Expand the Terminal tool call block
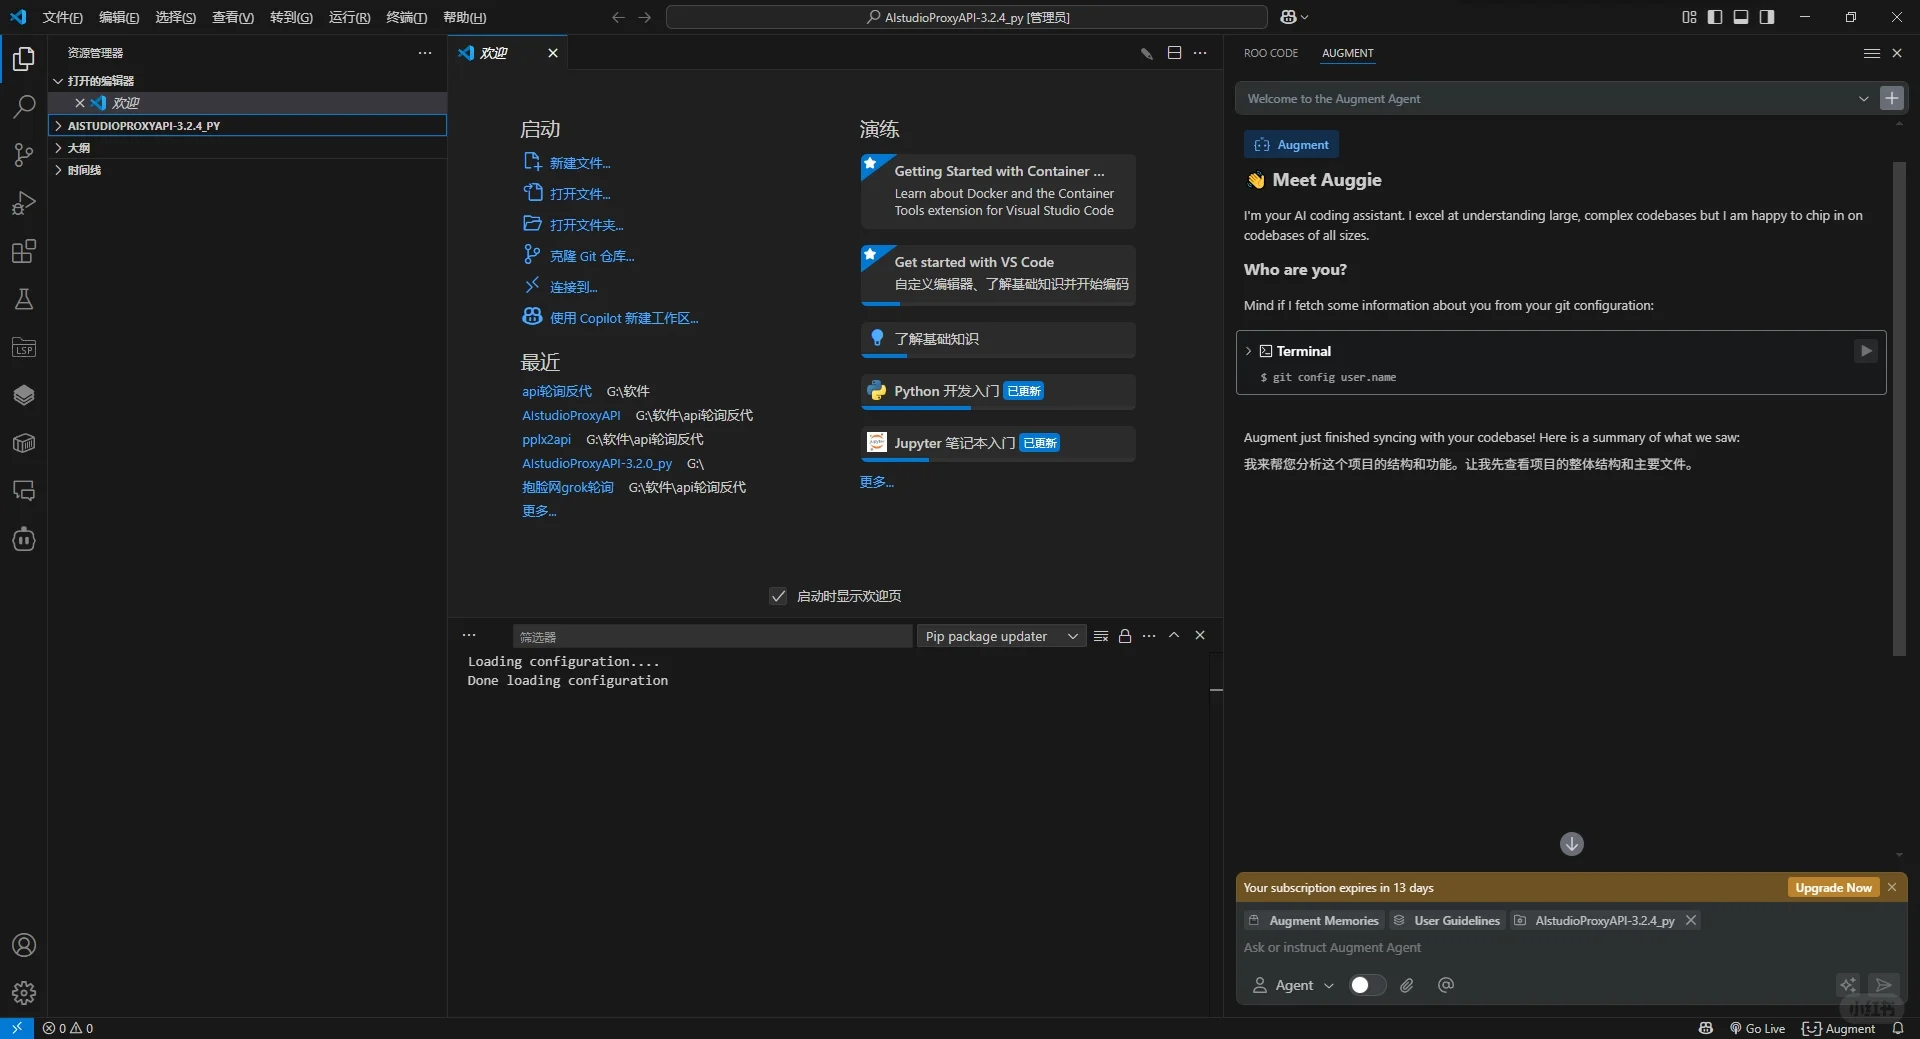Screen dimensions: 1920x1039 click(x=1248, y=351)
